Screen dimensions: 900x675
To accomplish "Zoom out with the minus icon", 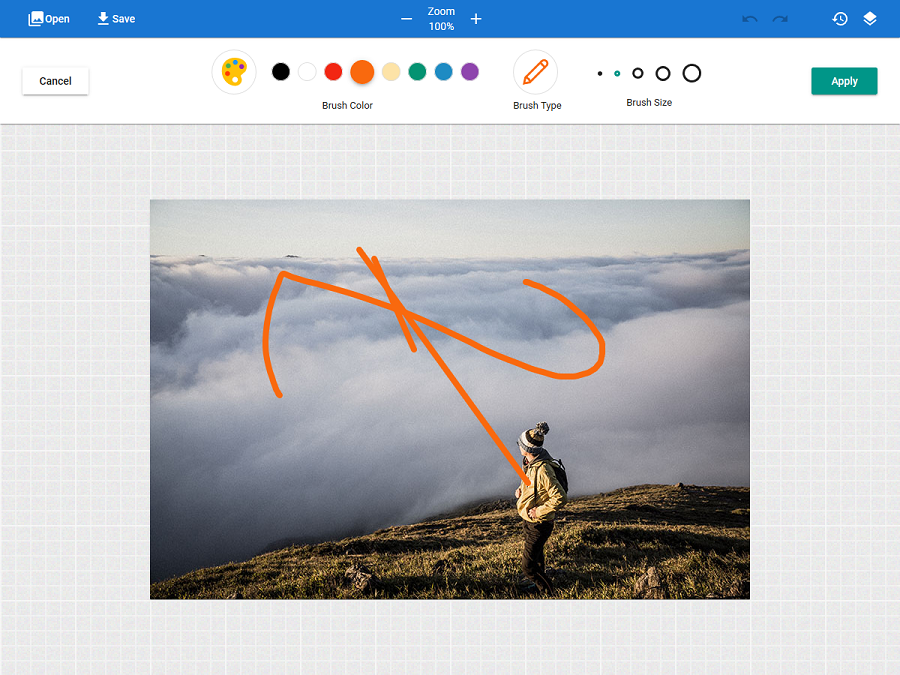I will click(406, 19).
